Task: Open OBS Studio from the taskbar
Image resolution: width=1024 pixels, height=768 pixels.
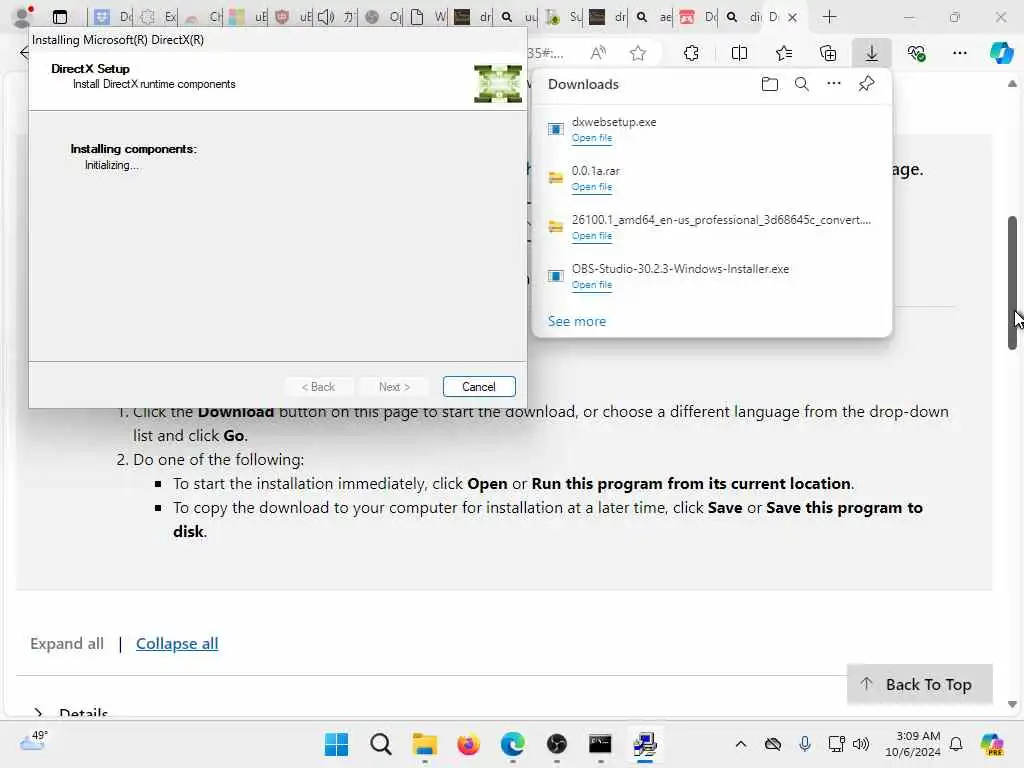Action: tap(556, 744)
